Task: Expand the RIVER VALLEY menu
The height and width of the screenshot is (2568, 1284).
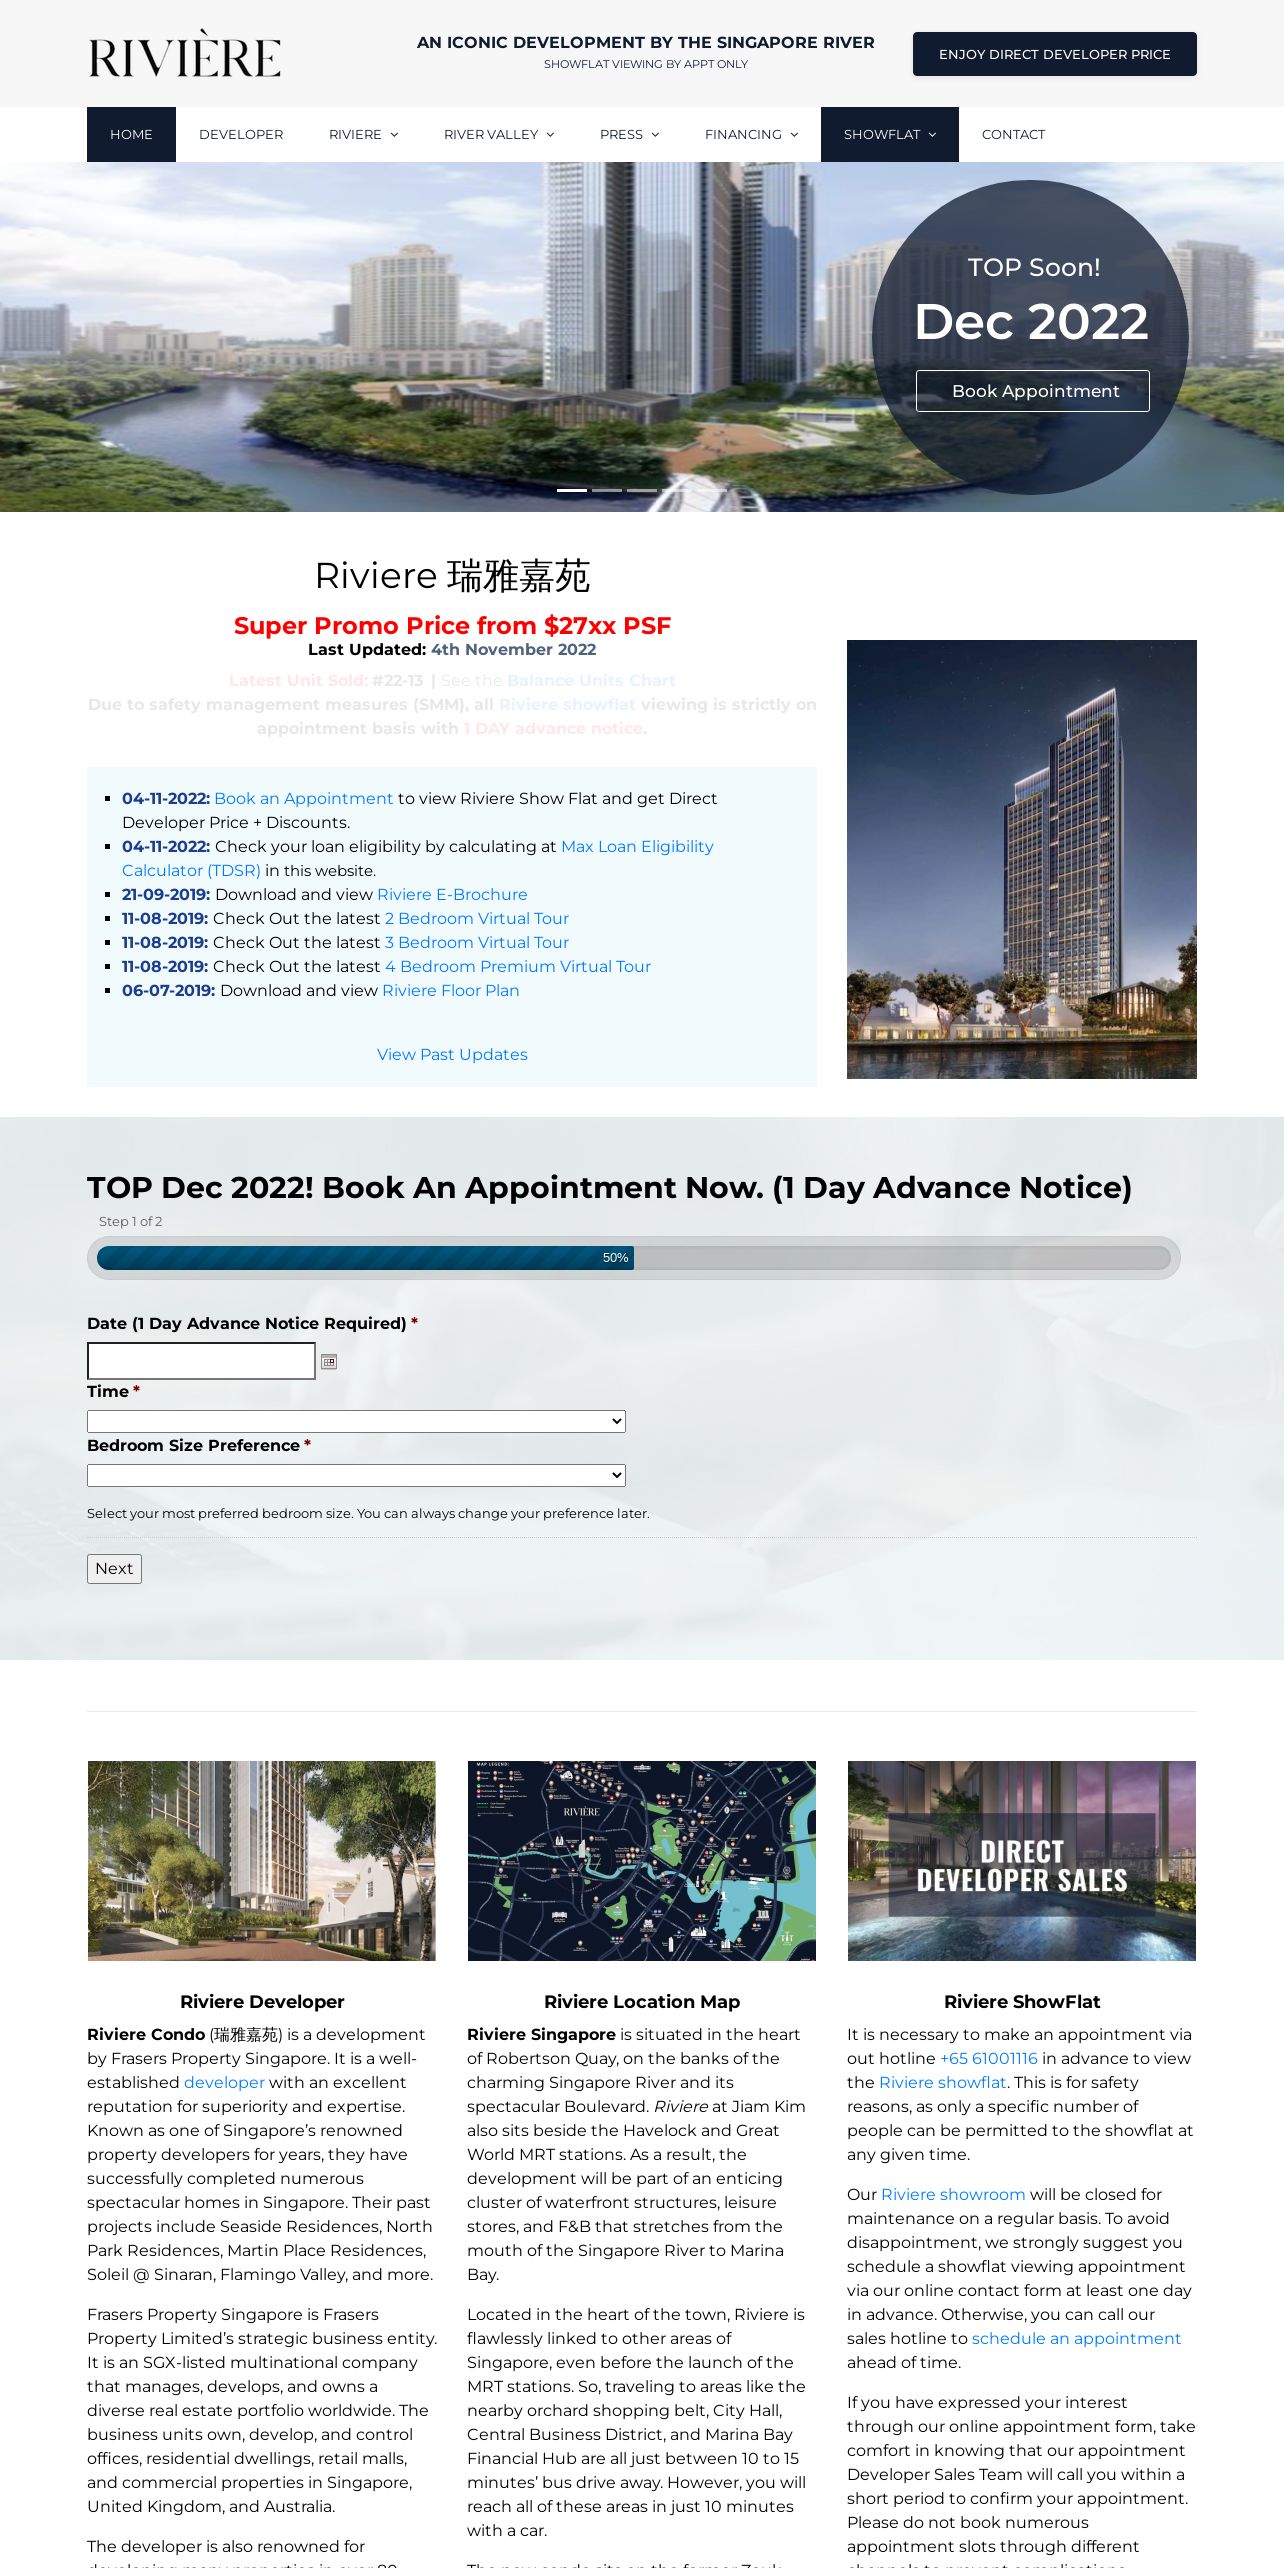Action: pyautogui.click(x=499, y=134)
